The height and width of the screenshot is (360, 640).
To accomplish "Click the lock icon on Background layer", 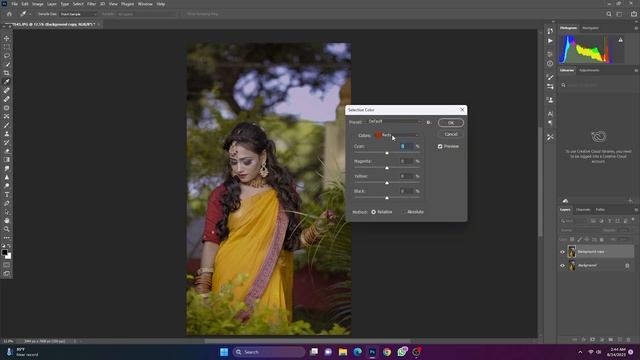I will 627,266.
